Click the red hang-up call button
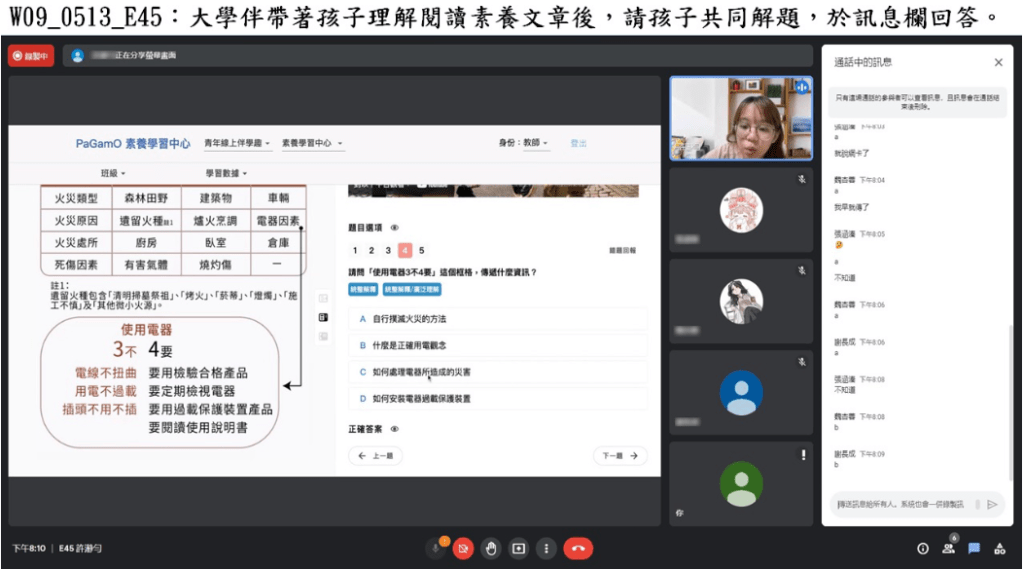Screen dimensions: 1023x569 pyautogui.click(x=578, y=548)
